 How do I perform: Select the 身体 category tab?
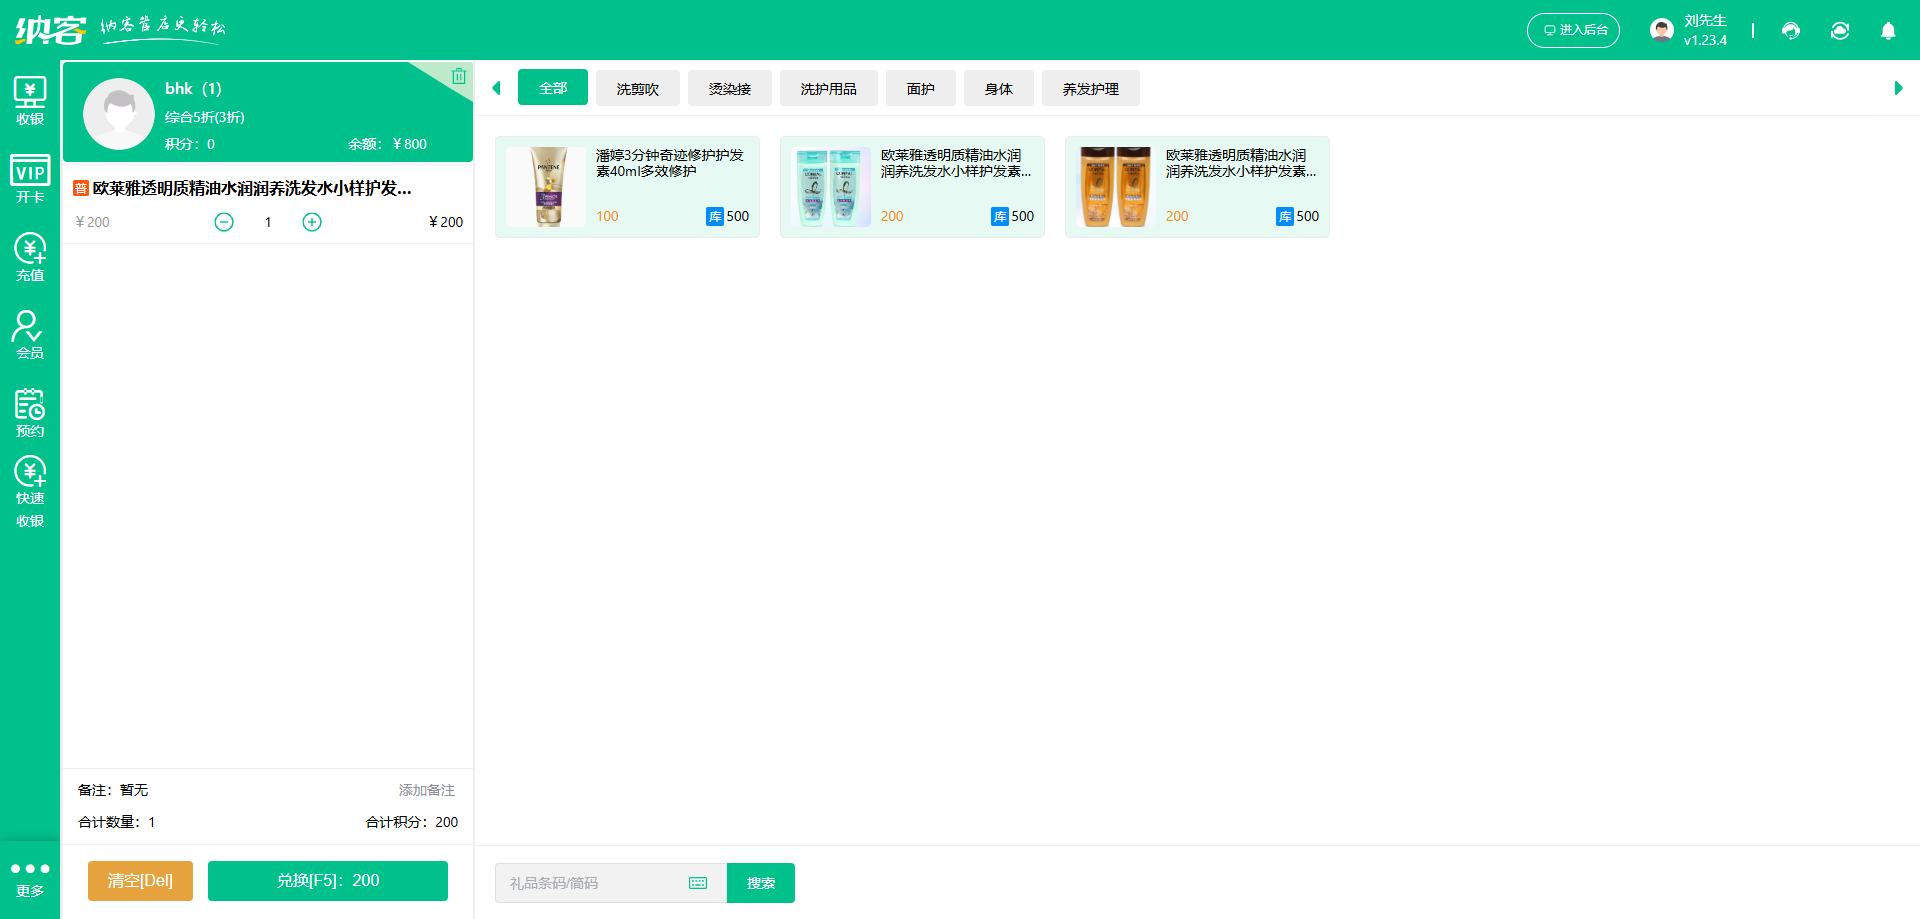[999, 88]
